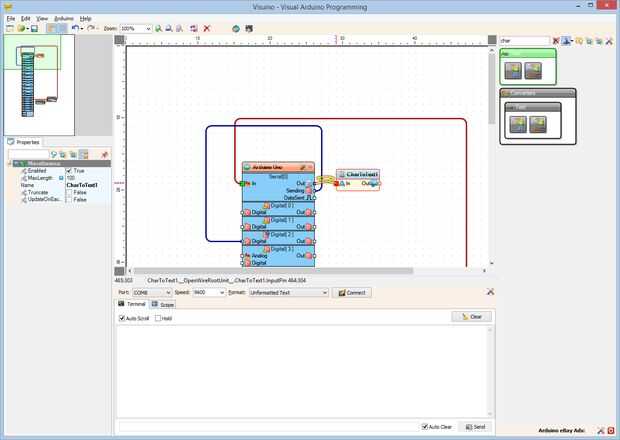This screenshot has width=620, height=440.
Task: Click the yellow folder icon in component palette toolbar
Action: click(579, 41)
